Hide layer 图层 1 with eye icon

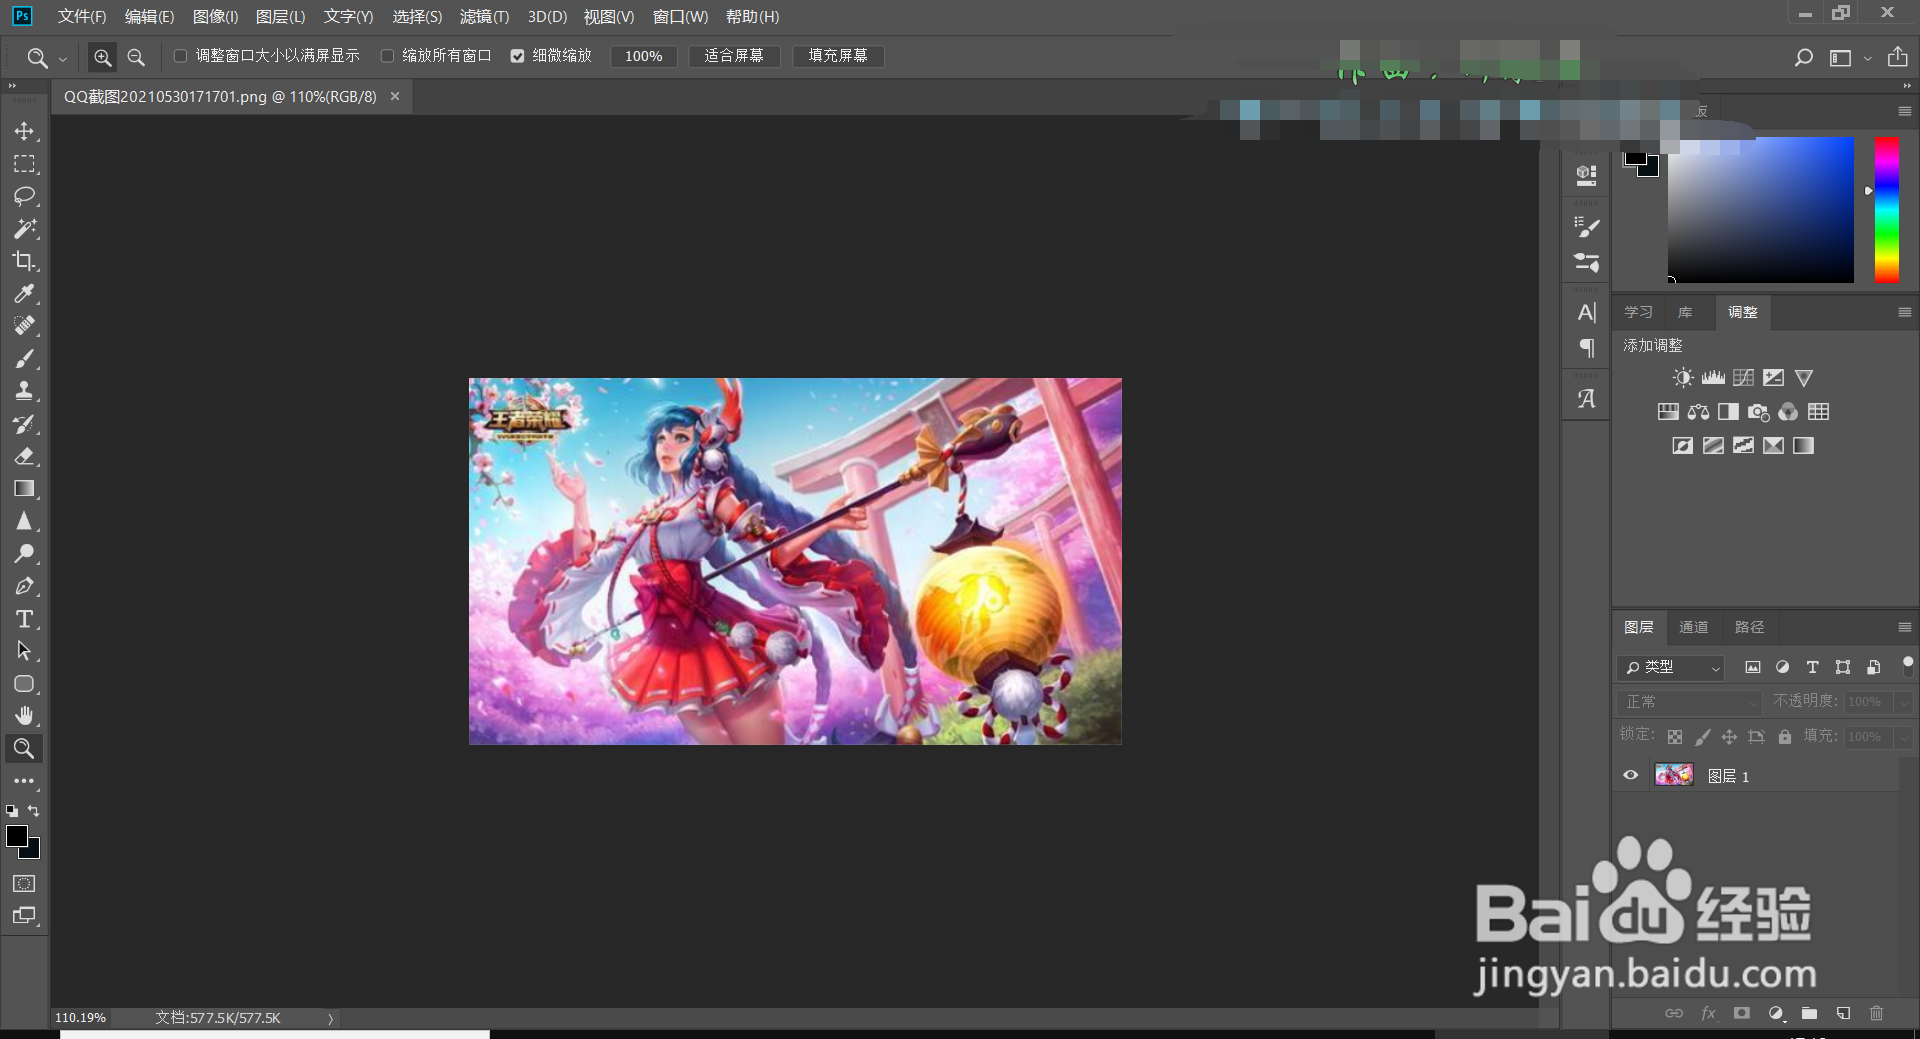(x=1631, y=775)
